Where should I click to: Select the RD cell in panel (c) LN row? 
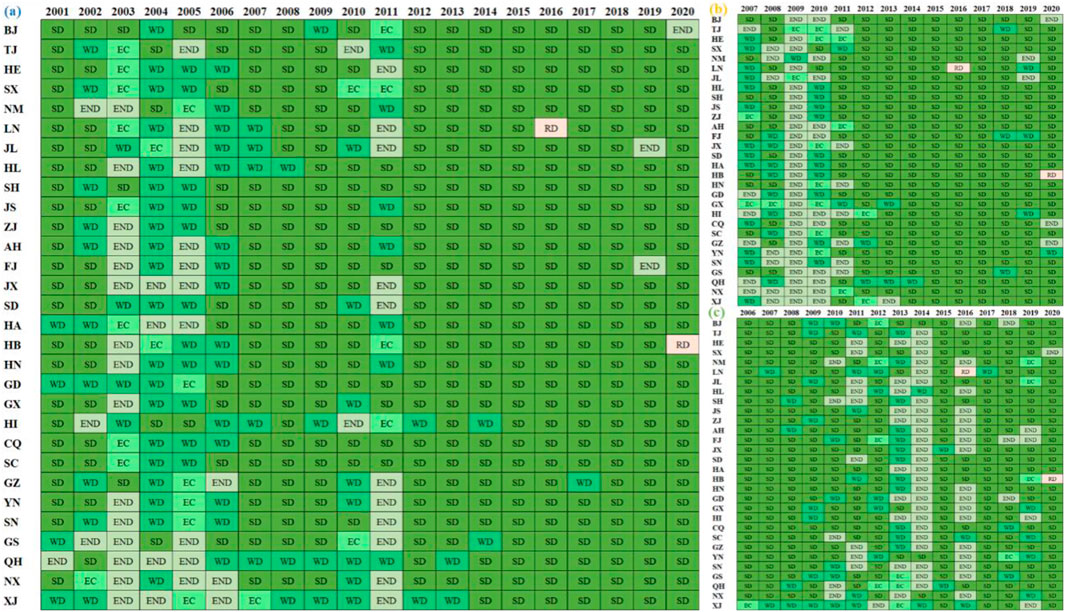click(965, 372)
